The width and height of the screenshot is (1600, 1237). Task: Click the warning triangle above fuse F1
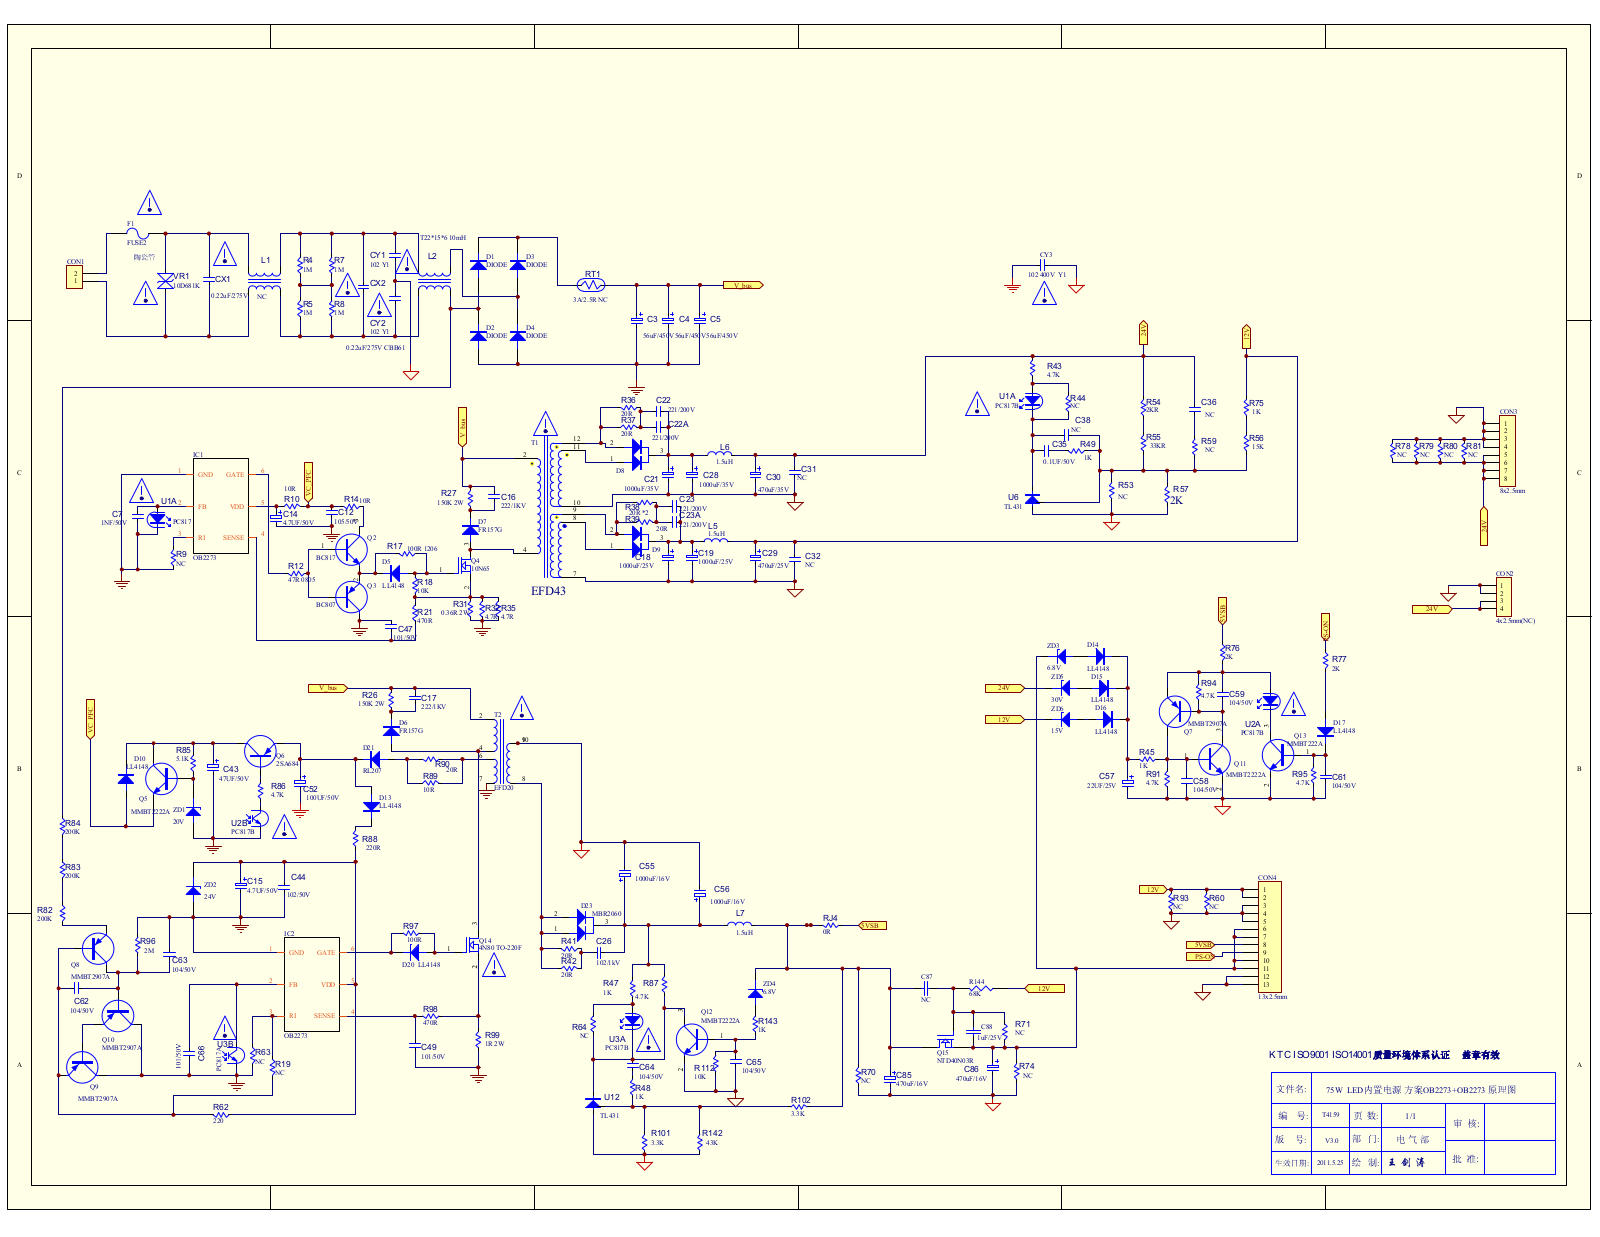pyautogui.click(x=148, y=203)
